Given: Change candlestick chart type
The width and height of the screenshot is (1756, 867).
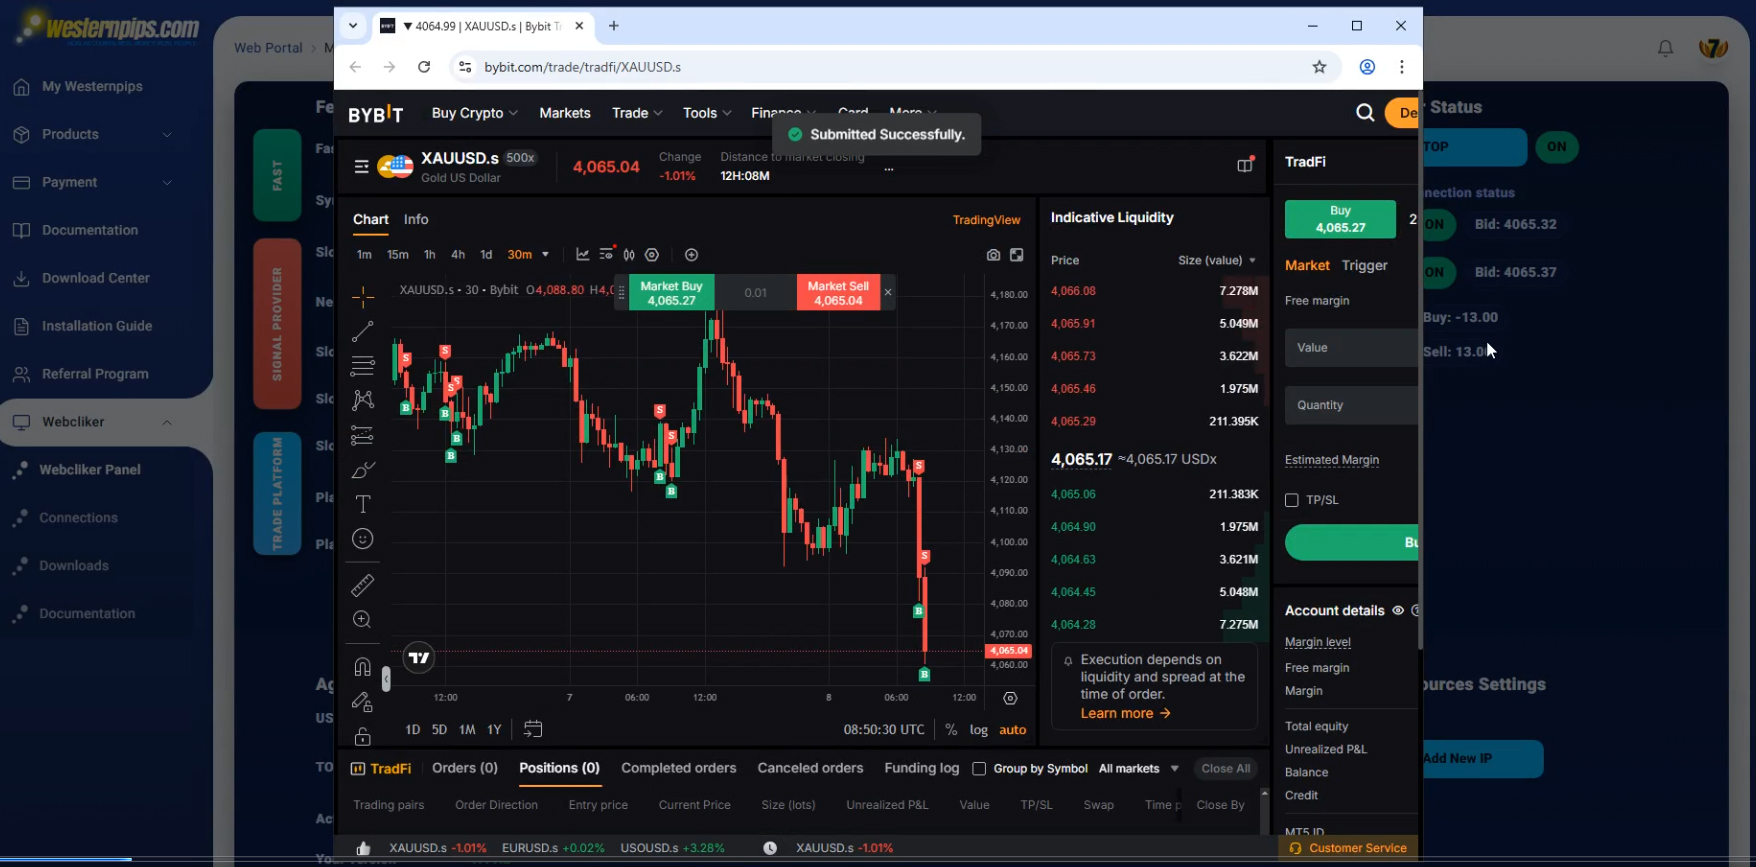Looking at the screenshot, I should (x=629, y=255).
